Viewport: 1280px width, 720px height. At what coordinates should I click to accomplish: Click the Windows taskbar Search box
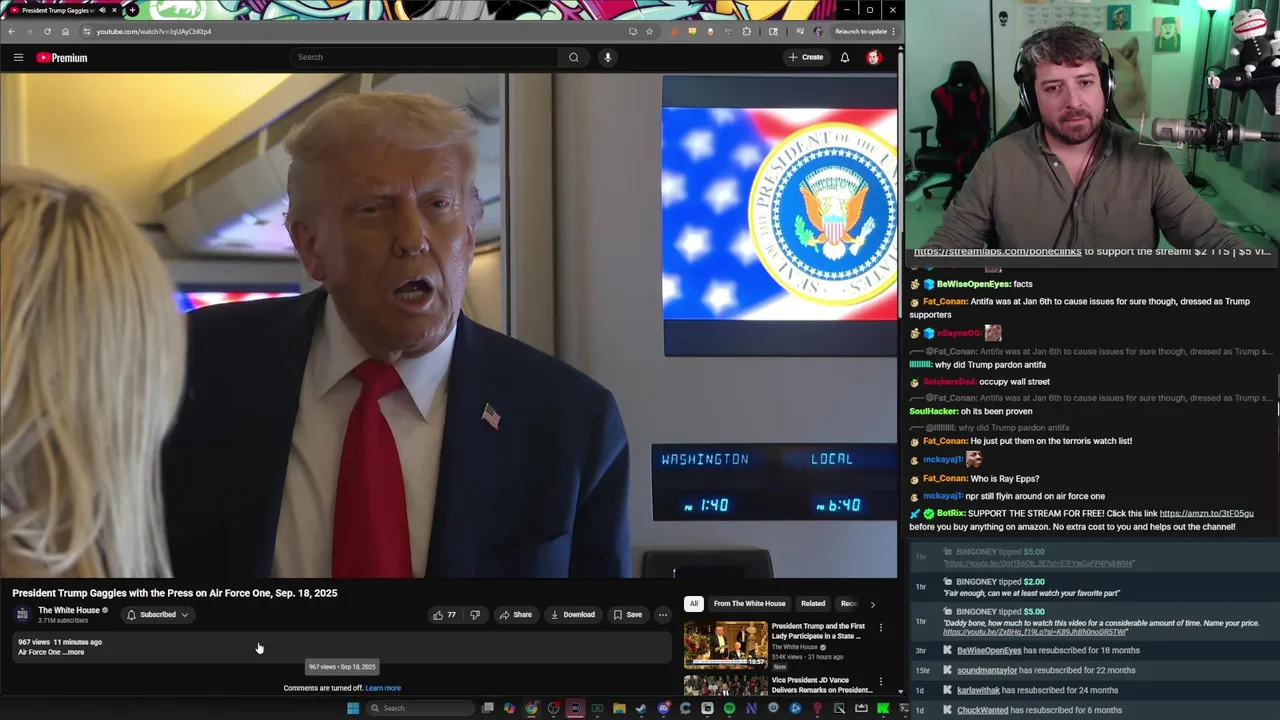[418, 708]
